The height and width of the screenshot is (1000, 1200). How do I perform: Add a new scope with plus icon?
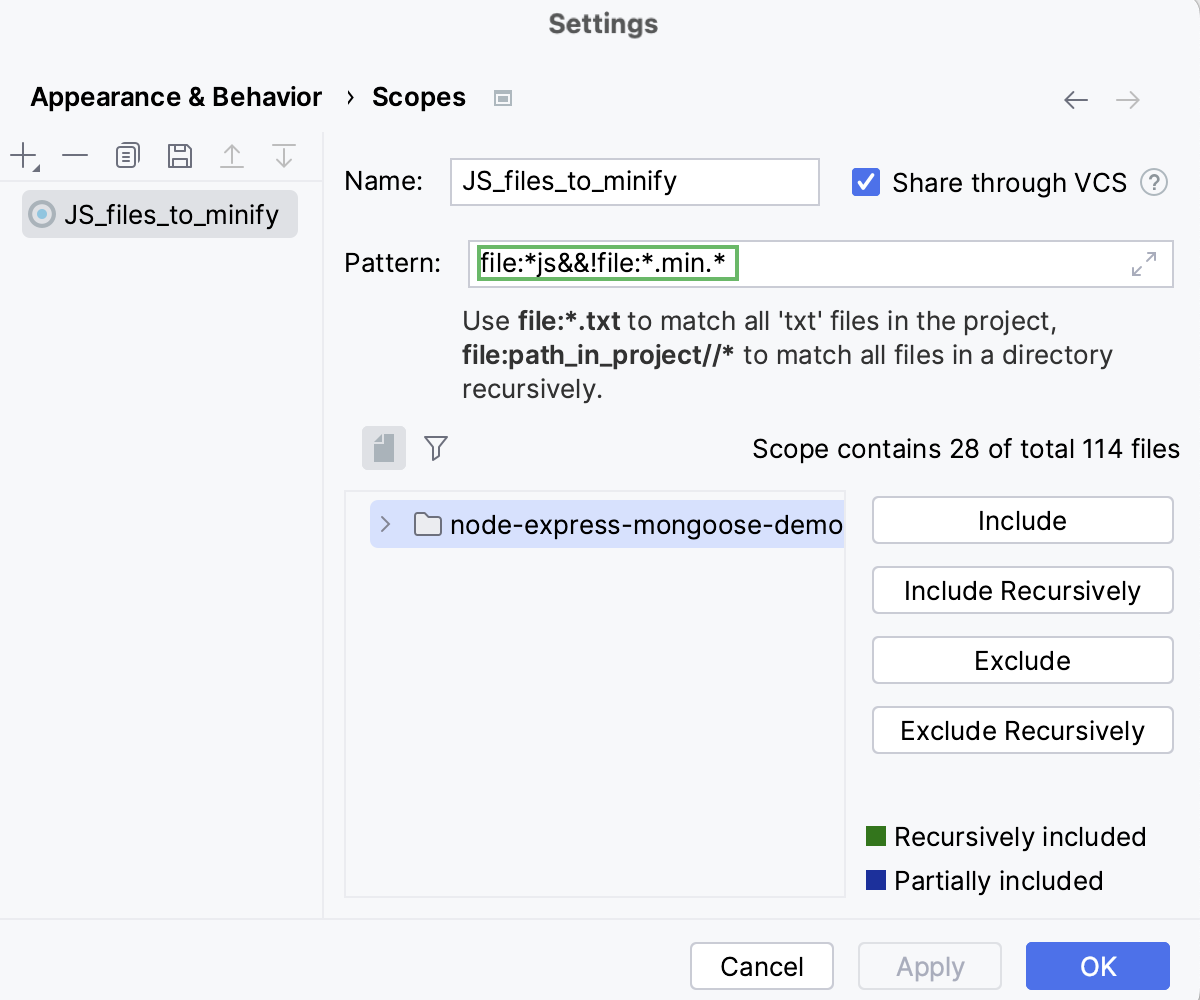coord(22,156)
